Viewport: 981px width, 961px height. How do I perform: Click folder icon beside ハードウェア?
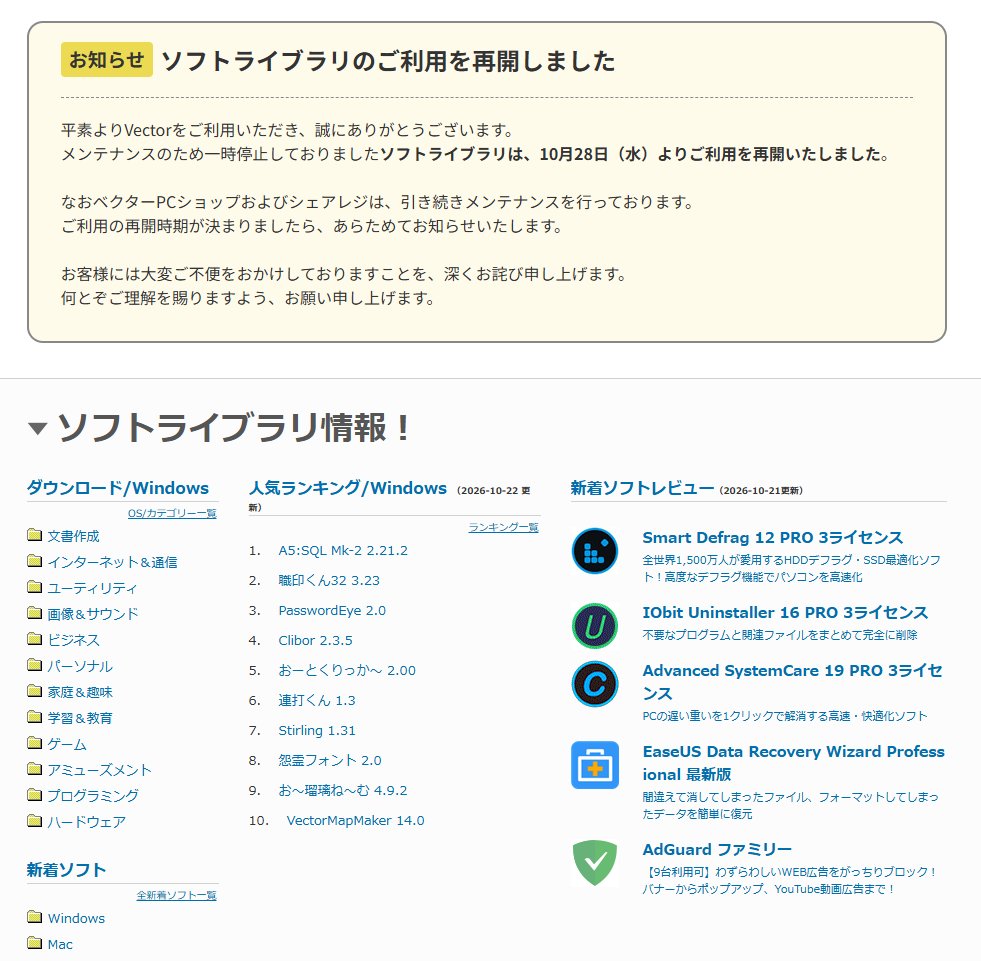coord(34,820)
